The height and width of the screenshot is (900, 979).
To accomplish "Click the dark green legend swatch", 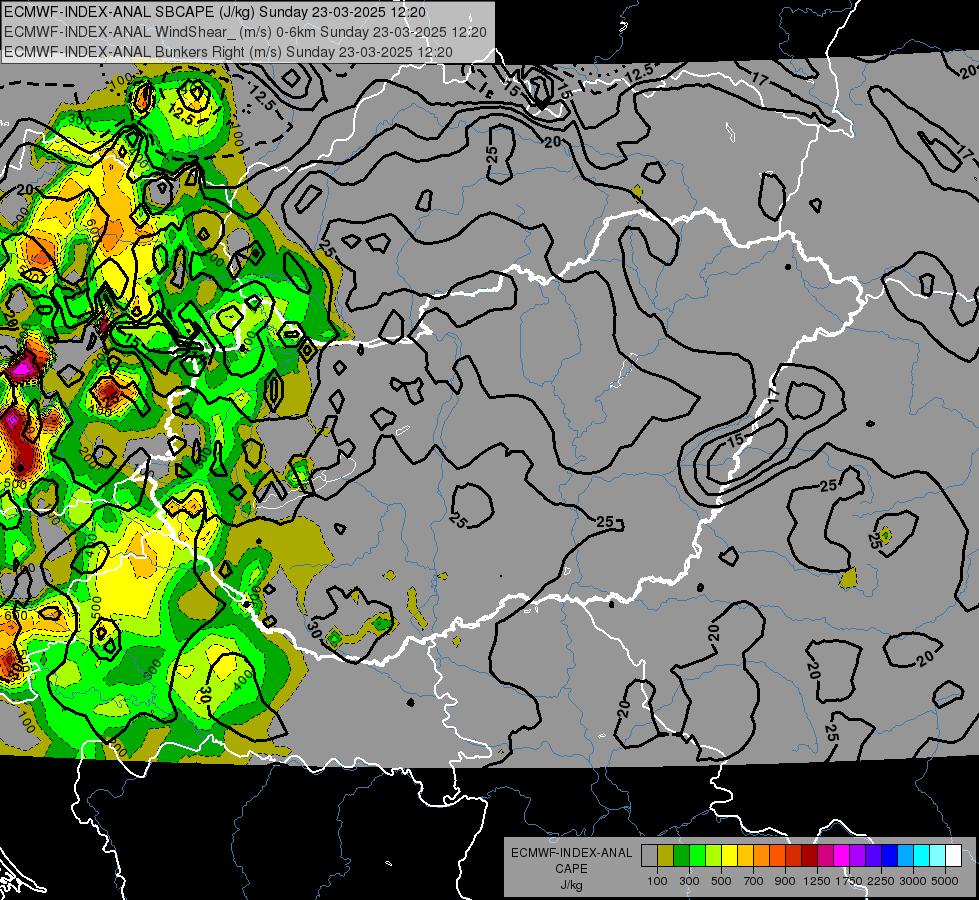I will tap(681, 855).
